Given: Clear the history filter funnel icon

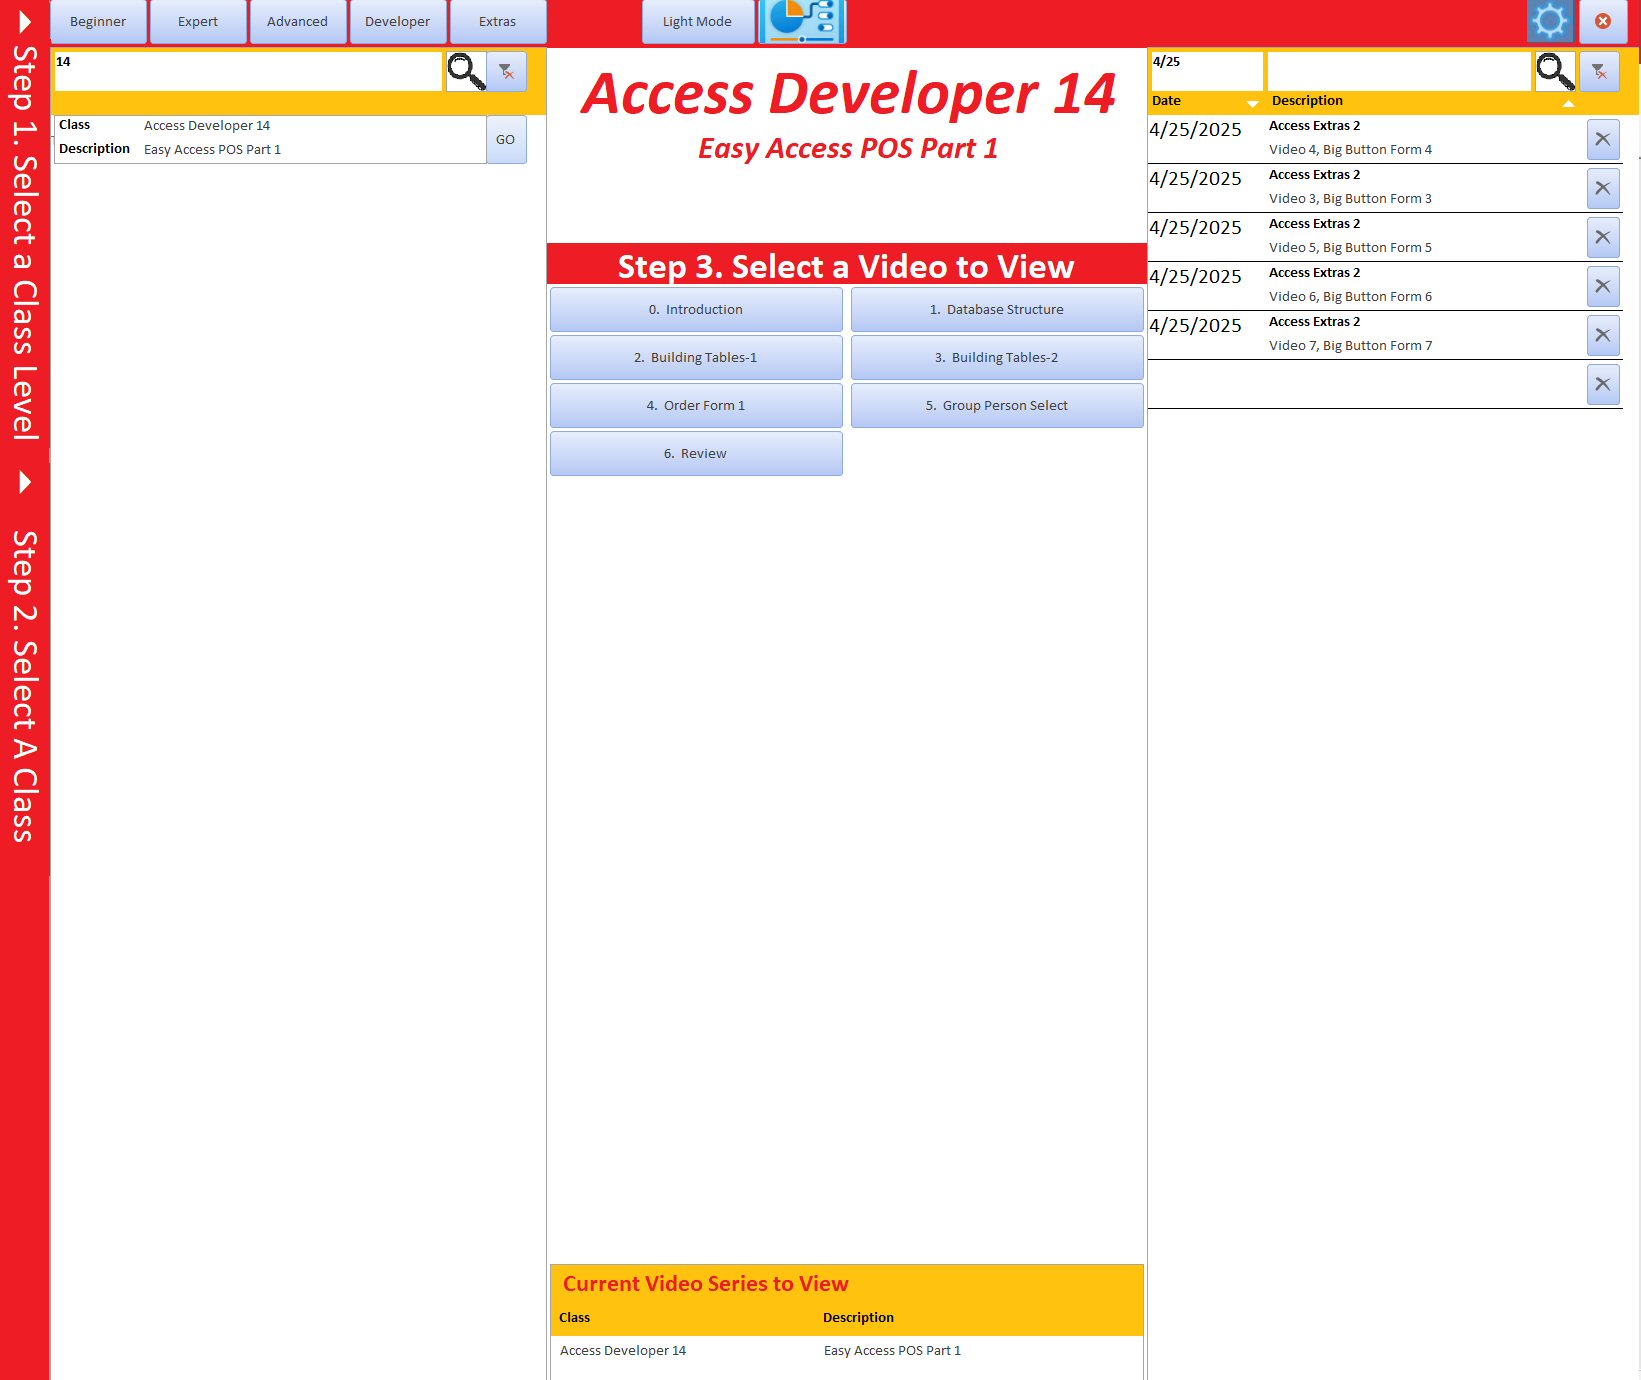Looking at the screenshot, I should coord(1599,71).
